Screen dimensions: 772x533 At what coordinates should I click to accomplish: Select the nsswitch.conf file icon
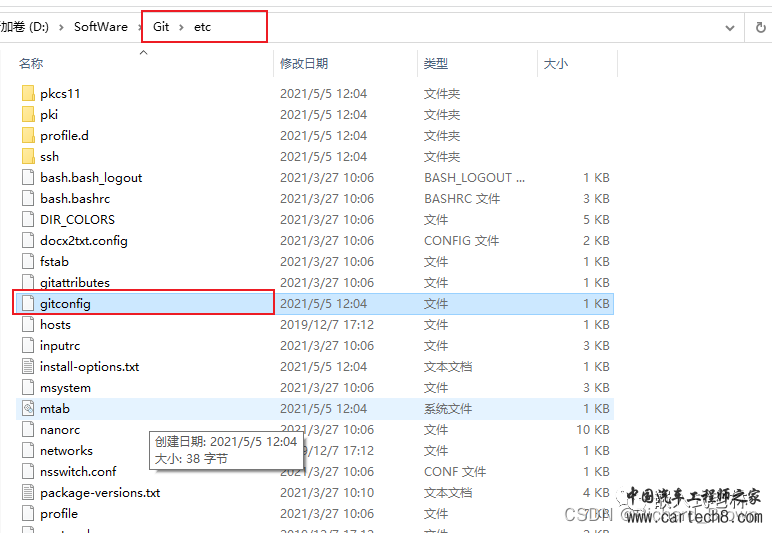(x=28, y=471)
